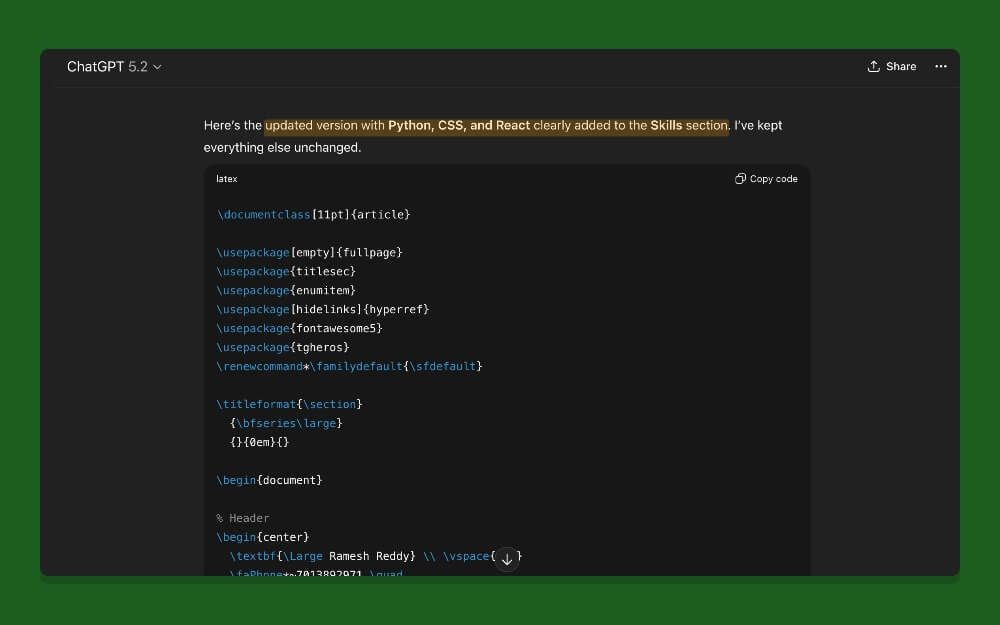Screen dimensions: 1000x625
Task: Click the copy clipboard icon
Action: click(740, 179)
